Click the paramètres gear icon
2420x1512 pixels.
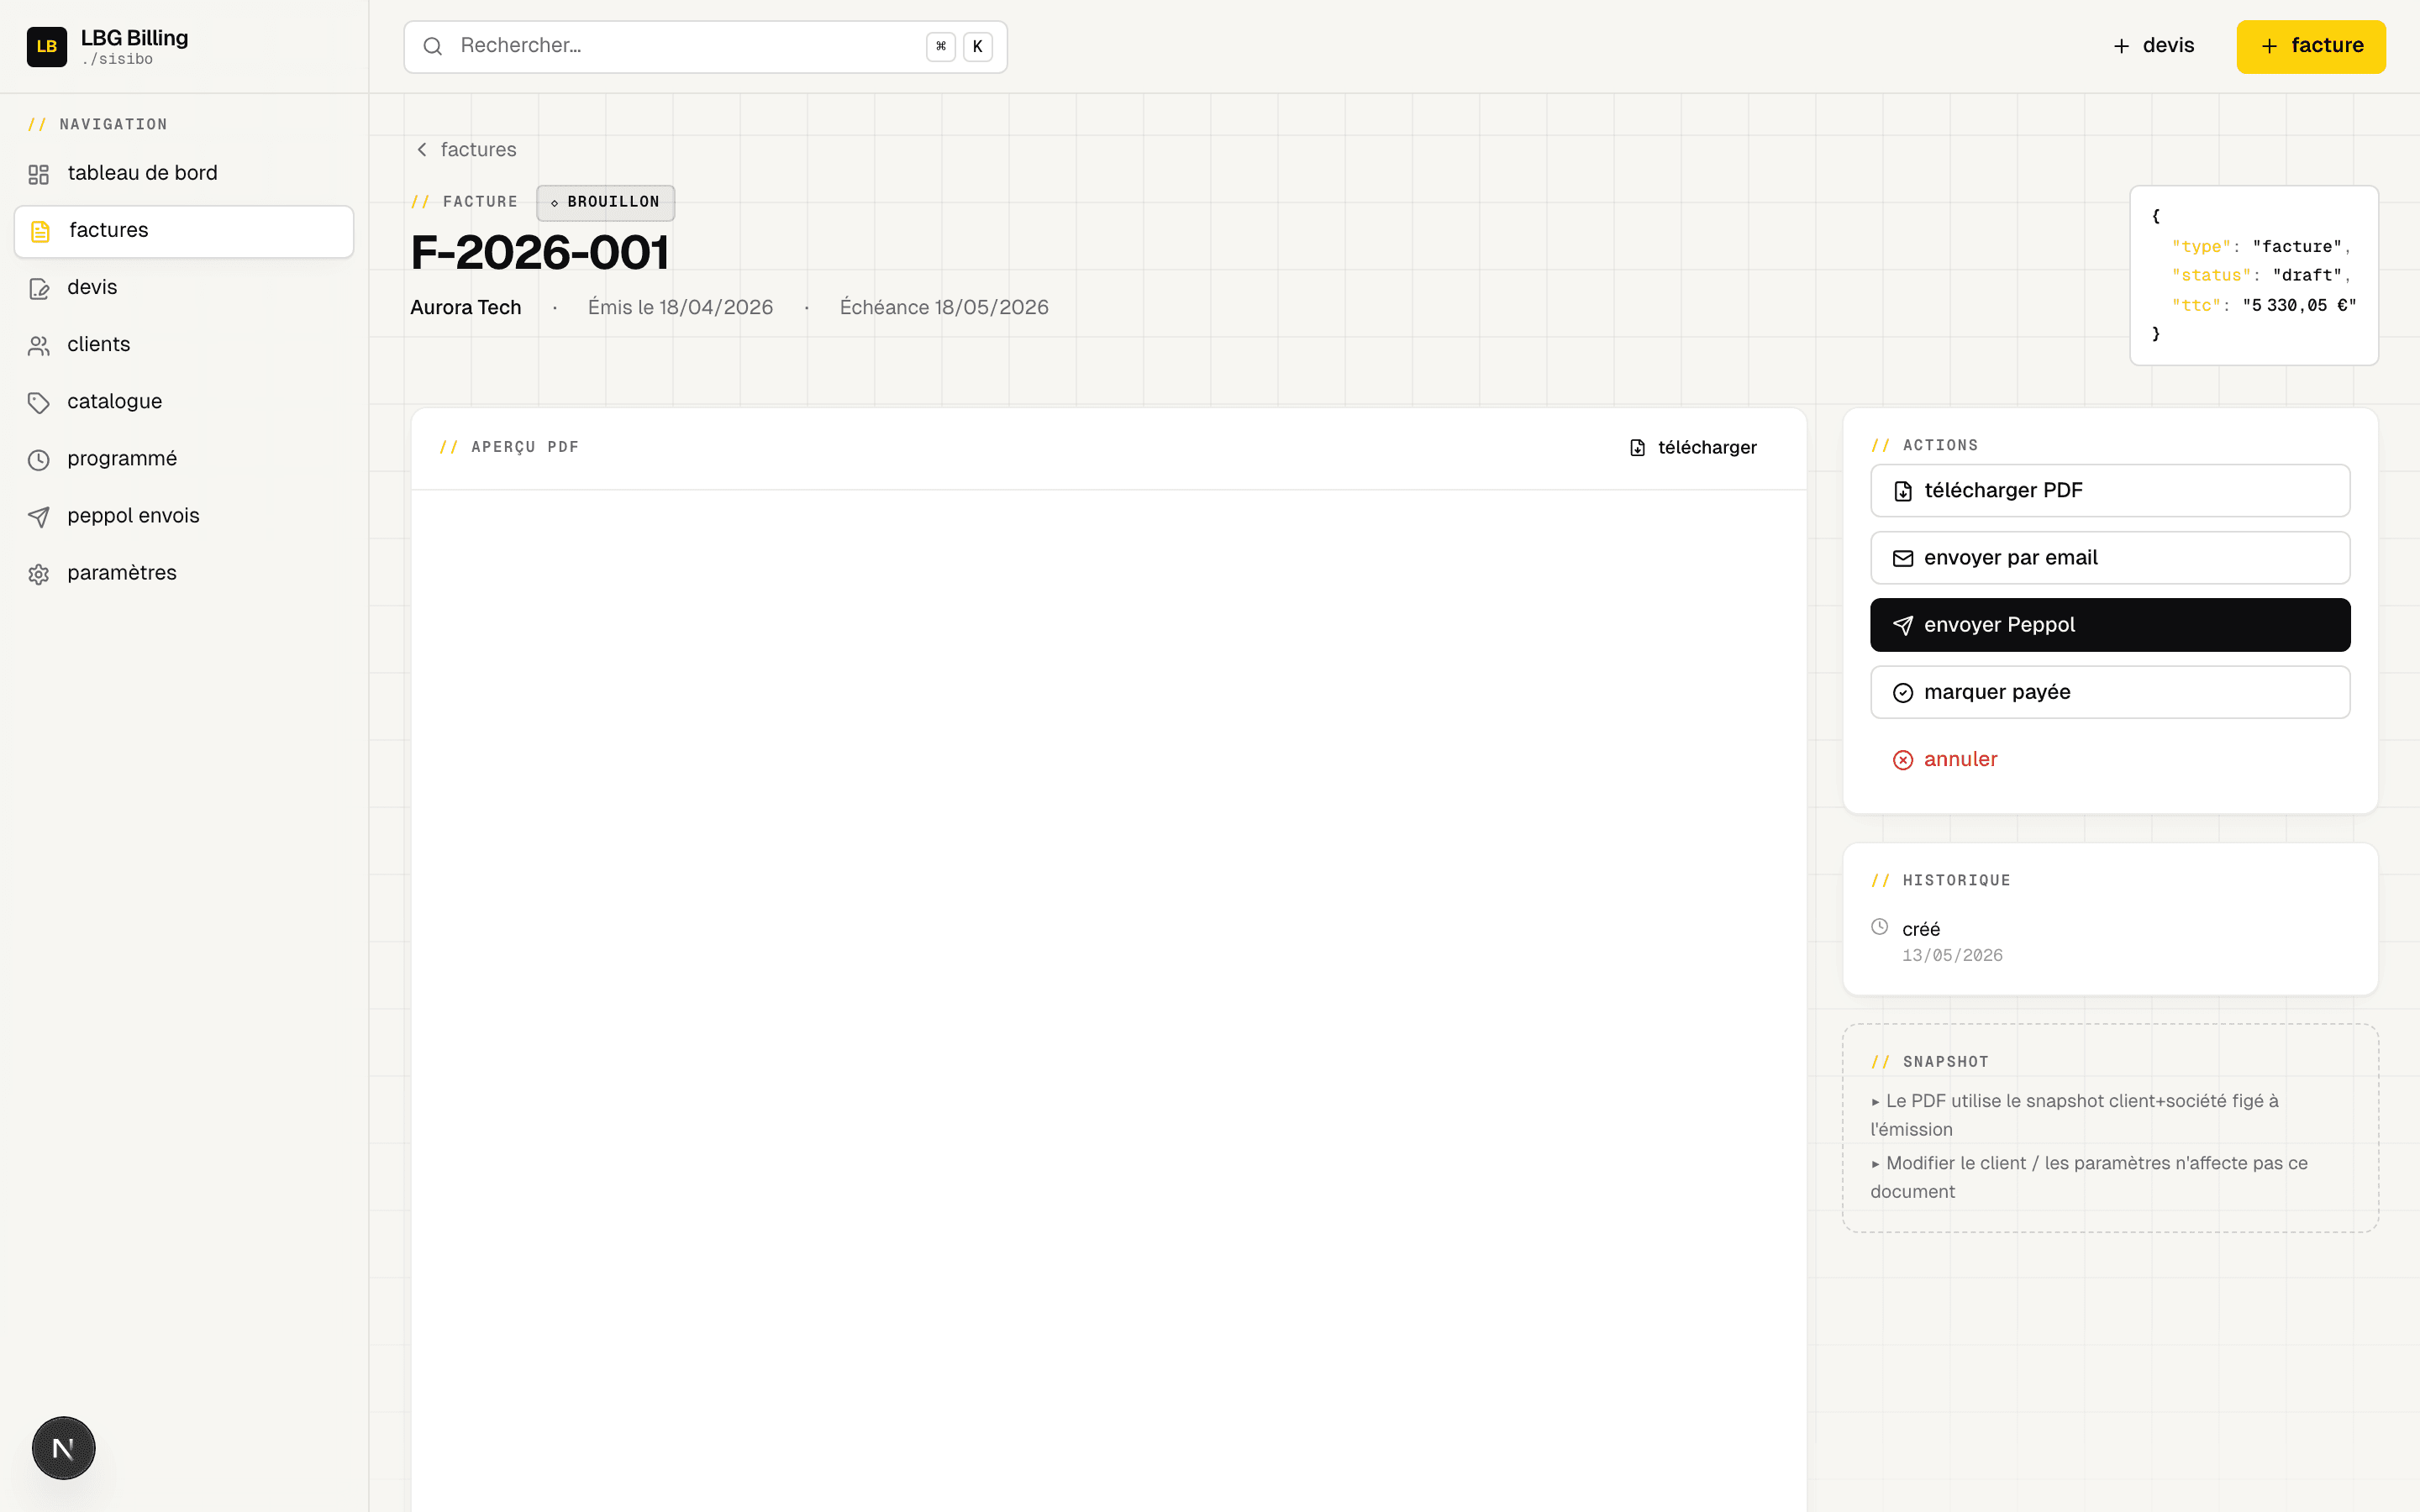38,574
